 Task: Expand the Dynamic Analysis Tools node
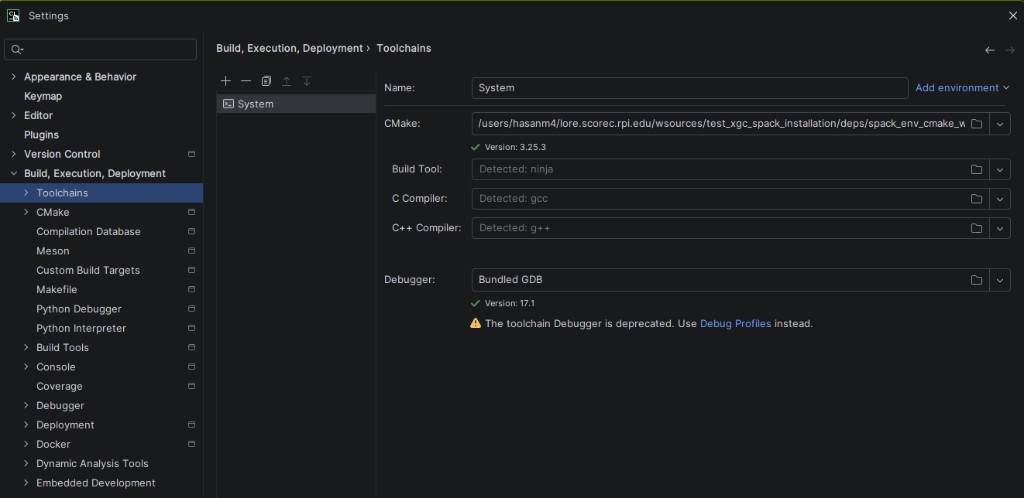26,463
